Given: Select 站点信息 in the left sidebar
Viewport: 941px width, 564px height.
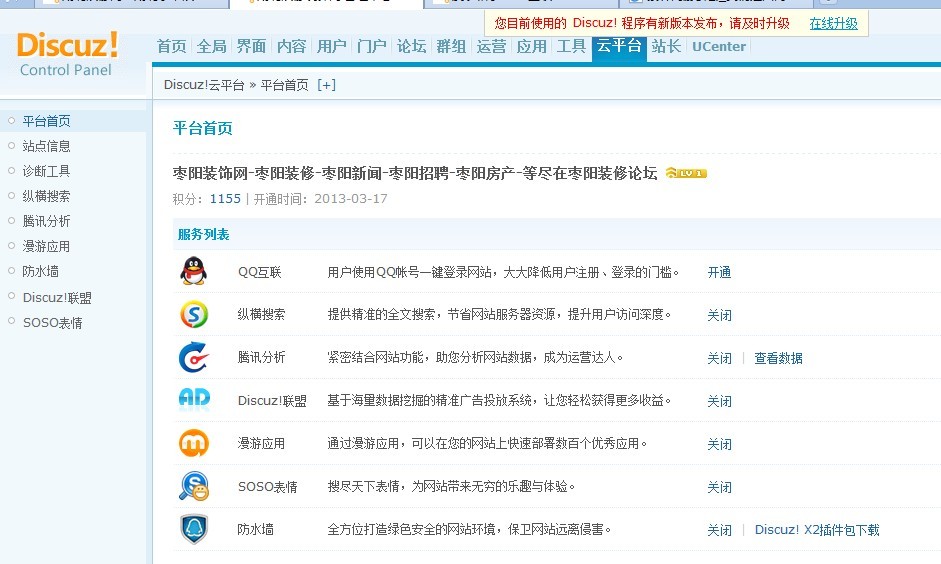Looking at the screenshot, I should (x=46, y=146).
